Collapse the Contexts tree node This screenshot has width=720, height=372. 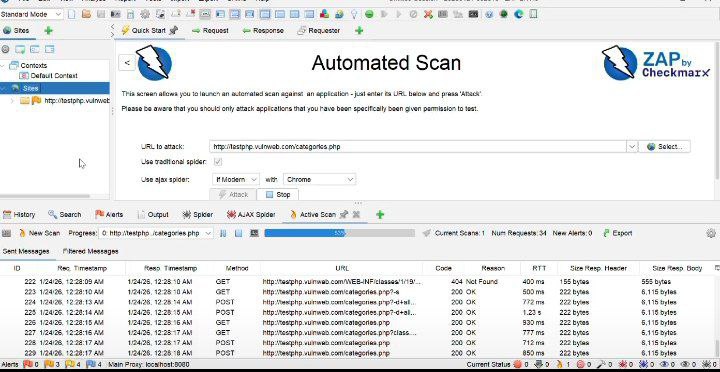click(x=3, y=66)
